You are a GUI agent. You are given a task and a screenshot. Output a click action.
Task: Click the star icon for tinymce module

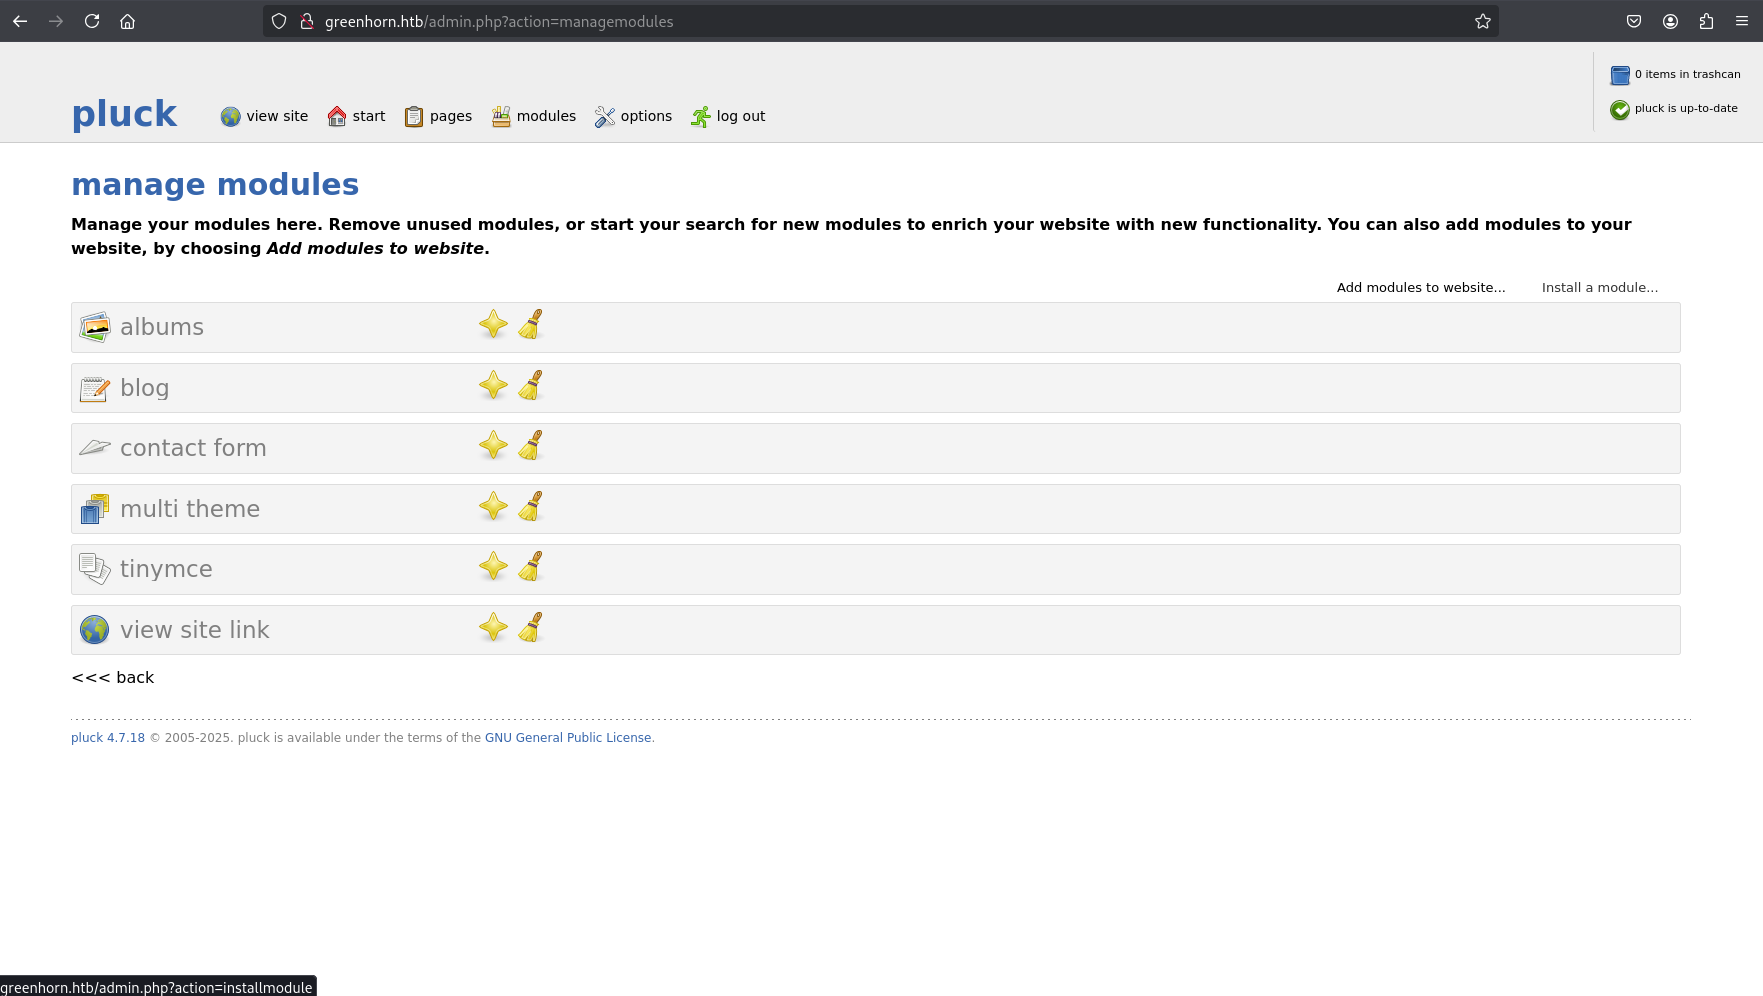(x=493, y=567)
